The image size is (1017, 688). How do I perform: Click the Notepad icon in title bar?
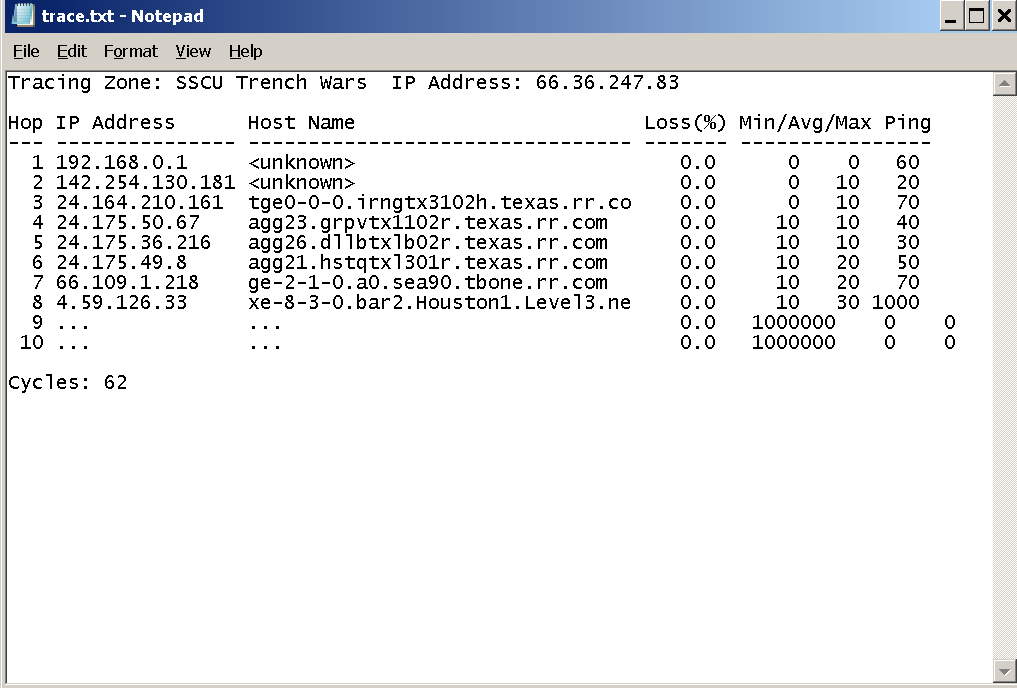point(22,16)
